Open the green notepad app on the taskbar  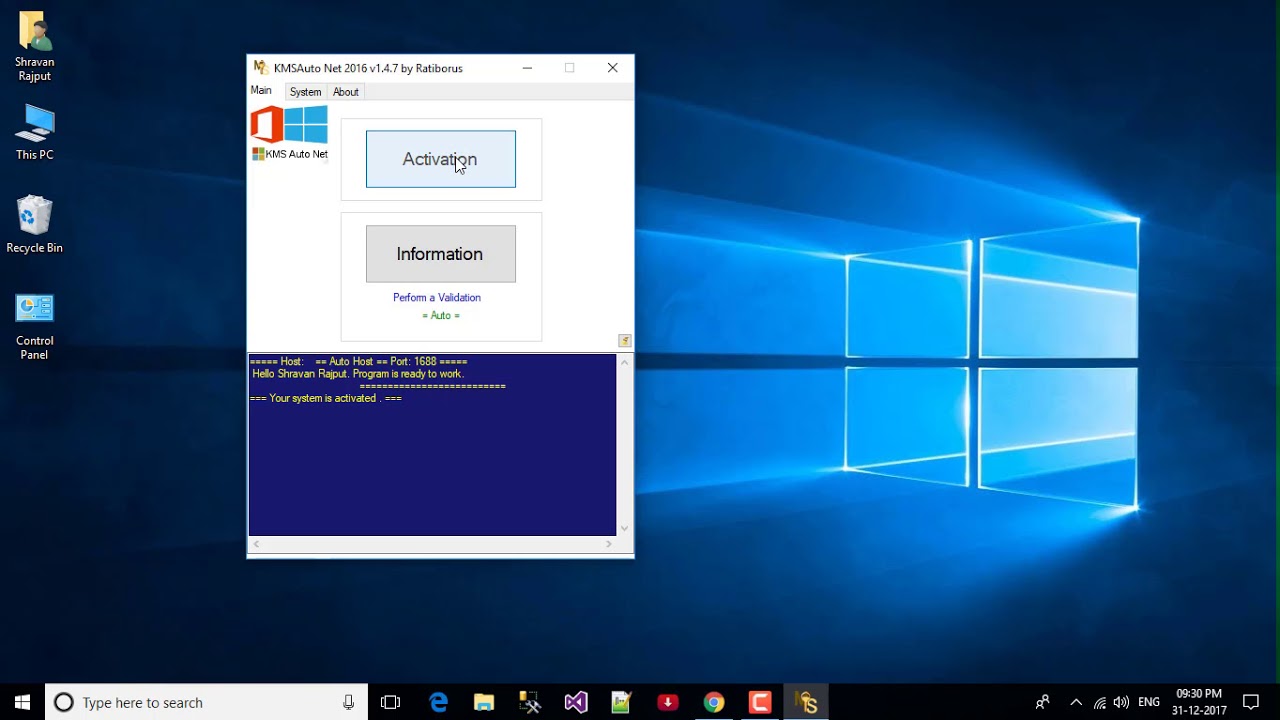[622, 702]
